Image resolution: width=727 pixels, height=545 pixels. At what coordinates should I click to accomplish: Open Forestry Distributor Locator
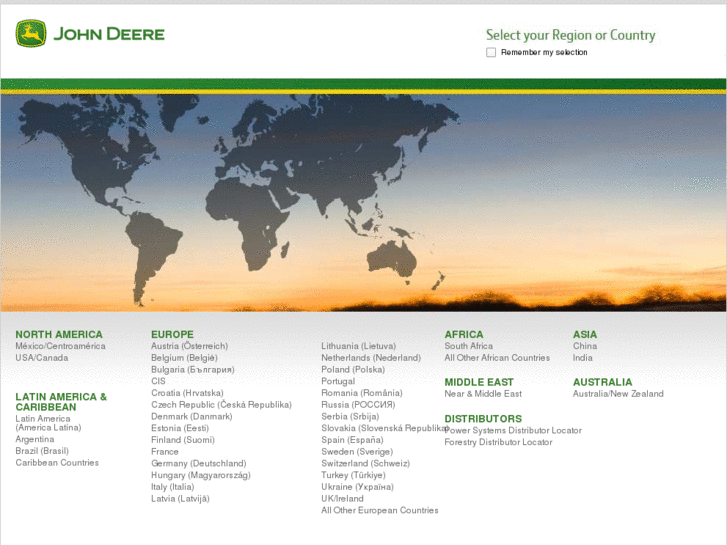(x=498, y=442)
